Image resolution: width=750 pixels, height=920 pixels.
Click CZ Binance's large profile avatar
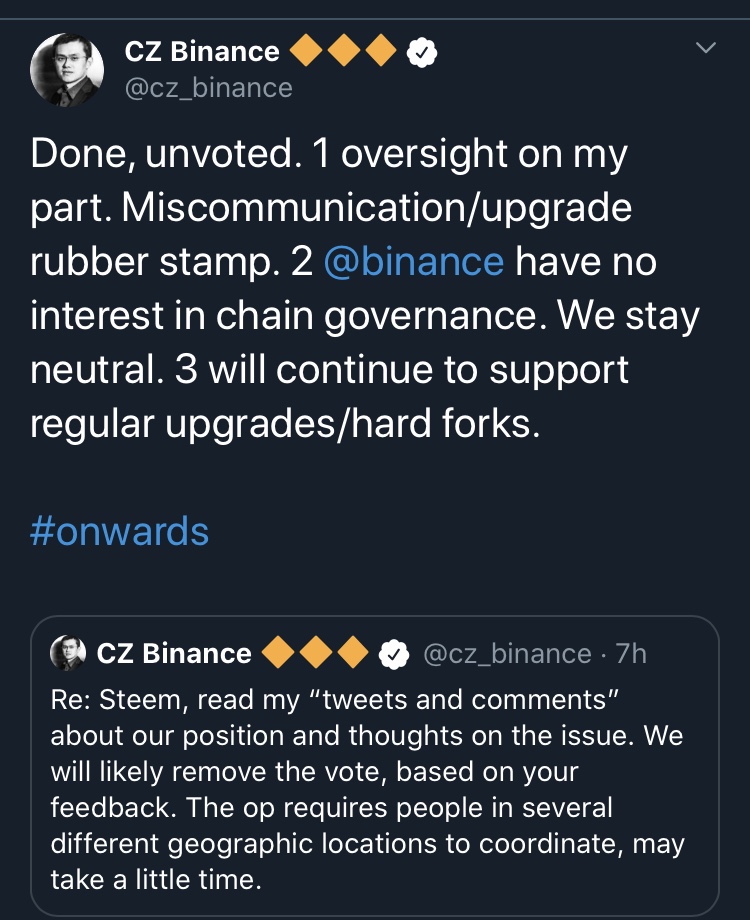(x=68, y=70)
